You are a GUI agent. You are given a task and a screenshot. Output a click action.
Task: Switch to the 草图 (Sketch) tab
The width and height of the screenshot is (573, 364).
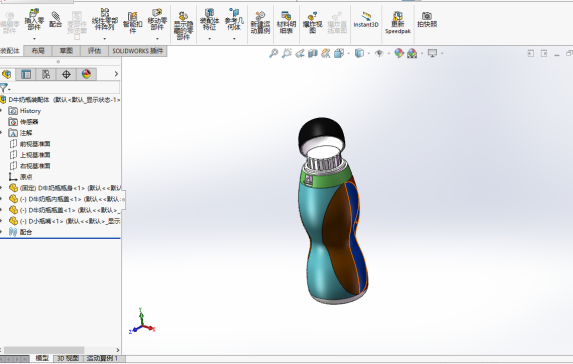(x=66, y=51)
